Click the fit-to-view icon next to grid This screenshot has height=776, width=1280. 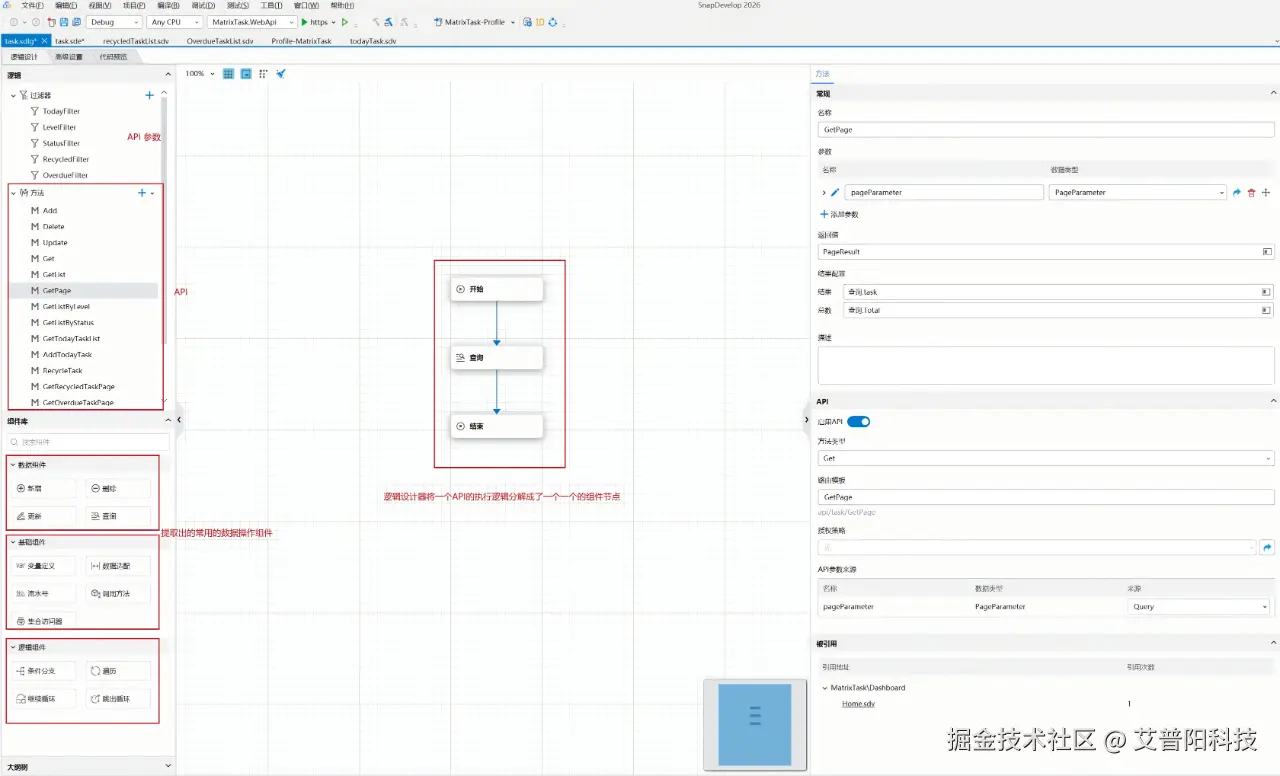tap(246, 74)
